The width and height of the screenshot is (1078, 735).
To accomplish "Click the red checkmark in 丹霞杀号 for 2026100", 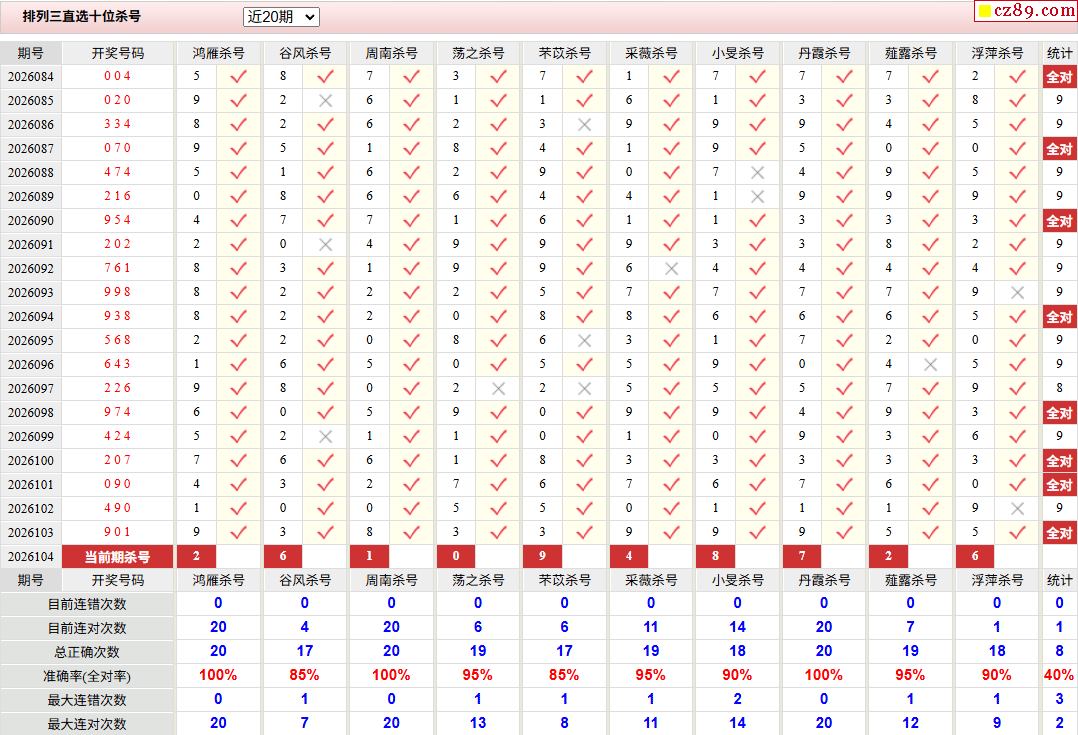I will [844, 461].
